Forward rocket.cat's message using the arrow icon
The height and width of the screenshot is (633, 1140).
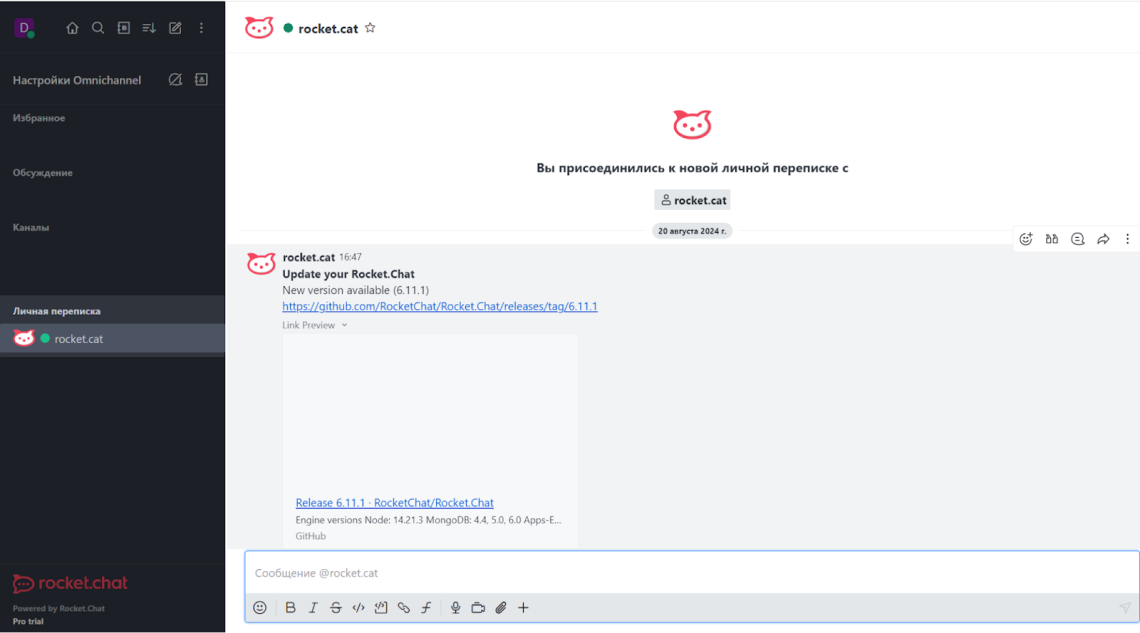(x=1103, y=239)
